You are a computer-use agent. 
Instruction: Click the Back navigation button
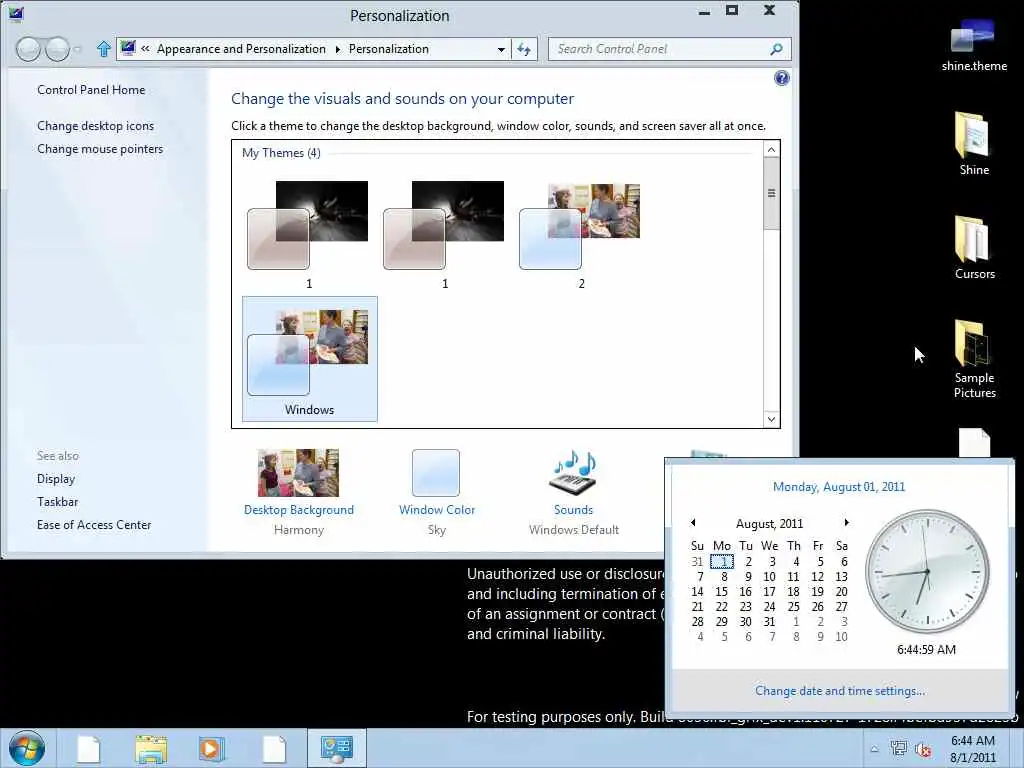coord(28,50)
